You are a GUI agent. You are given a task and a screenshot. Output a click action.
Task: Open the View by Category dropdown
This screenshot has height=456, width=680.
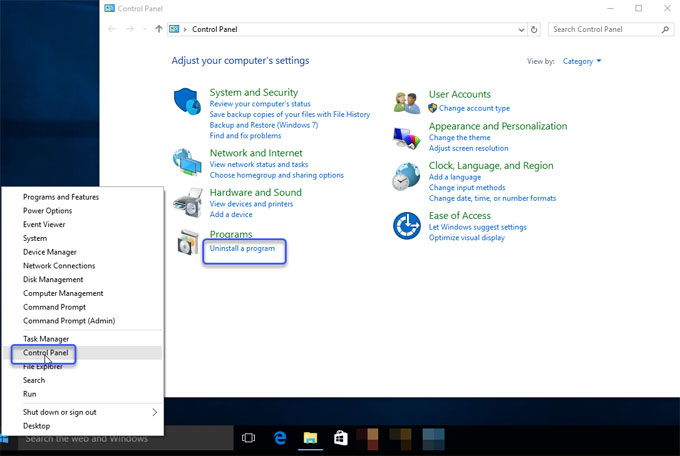tap(582, 61)
